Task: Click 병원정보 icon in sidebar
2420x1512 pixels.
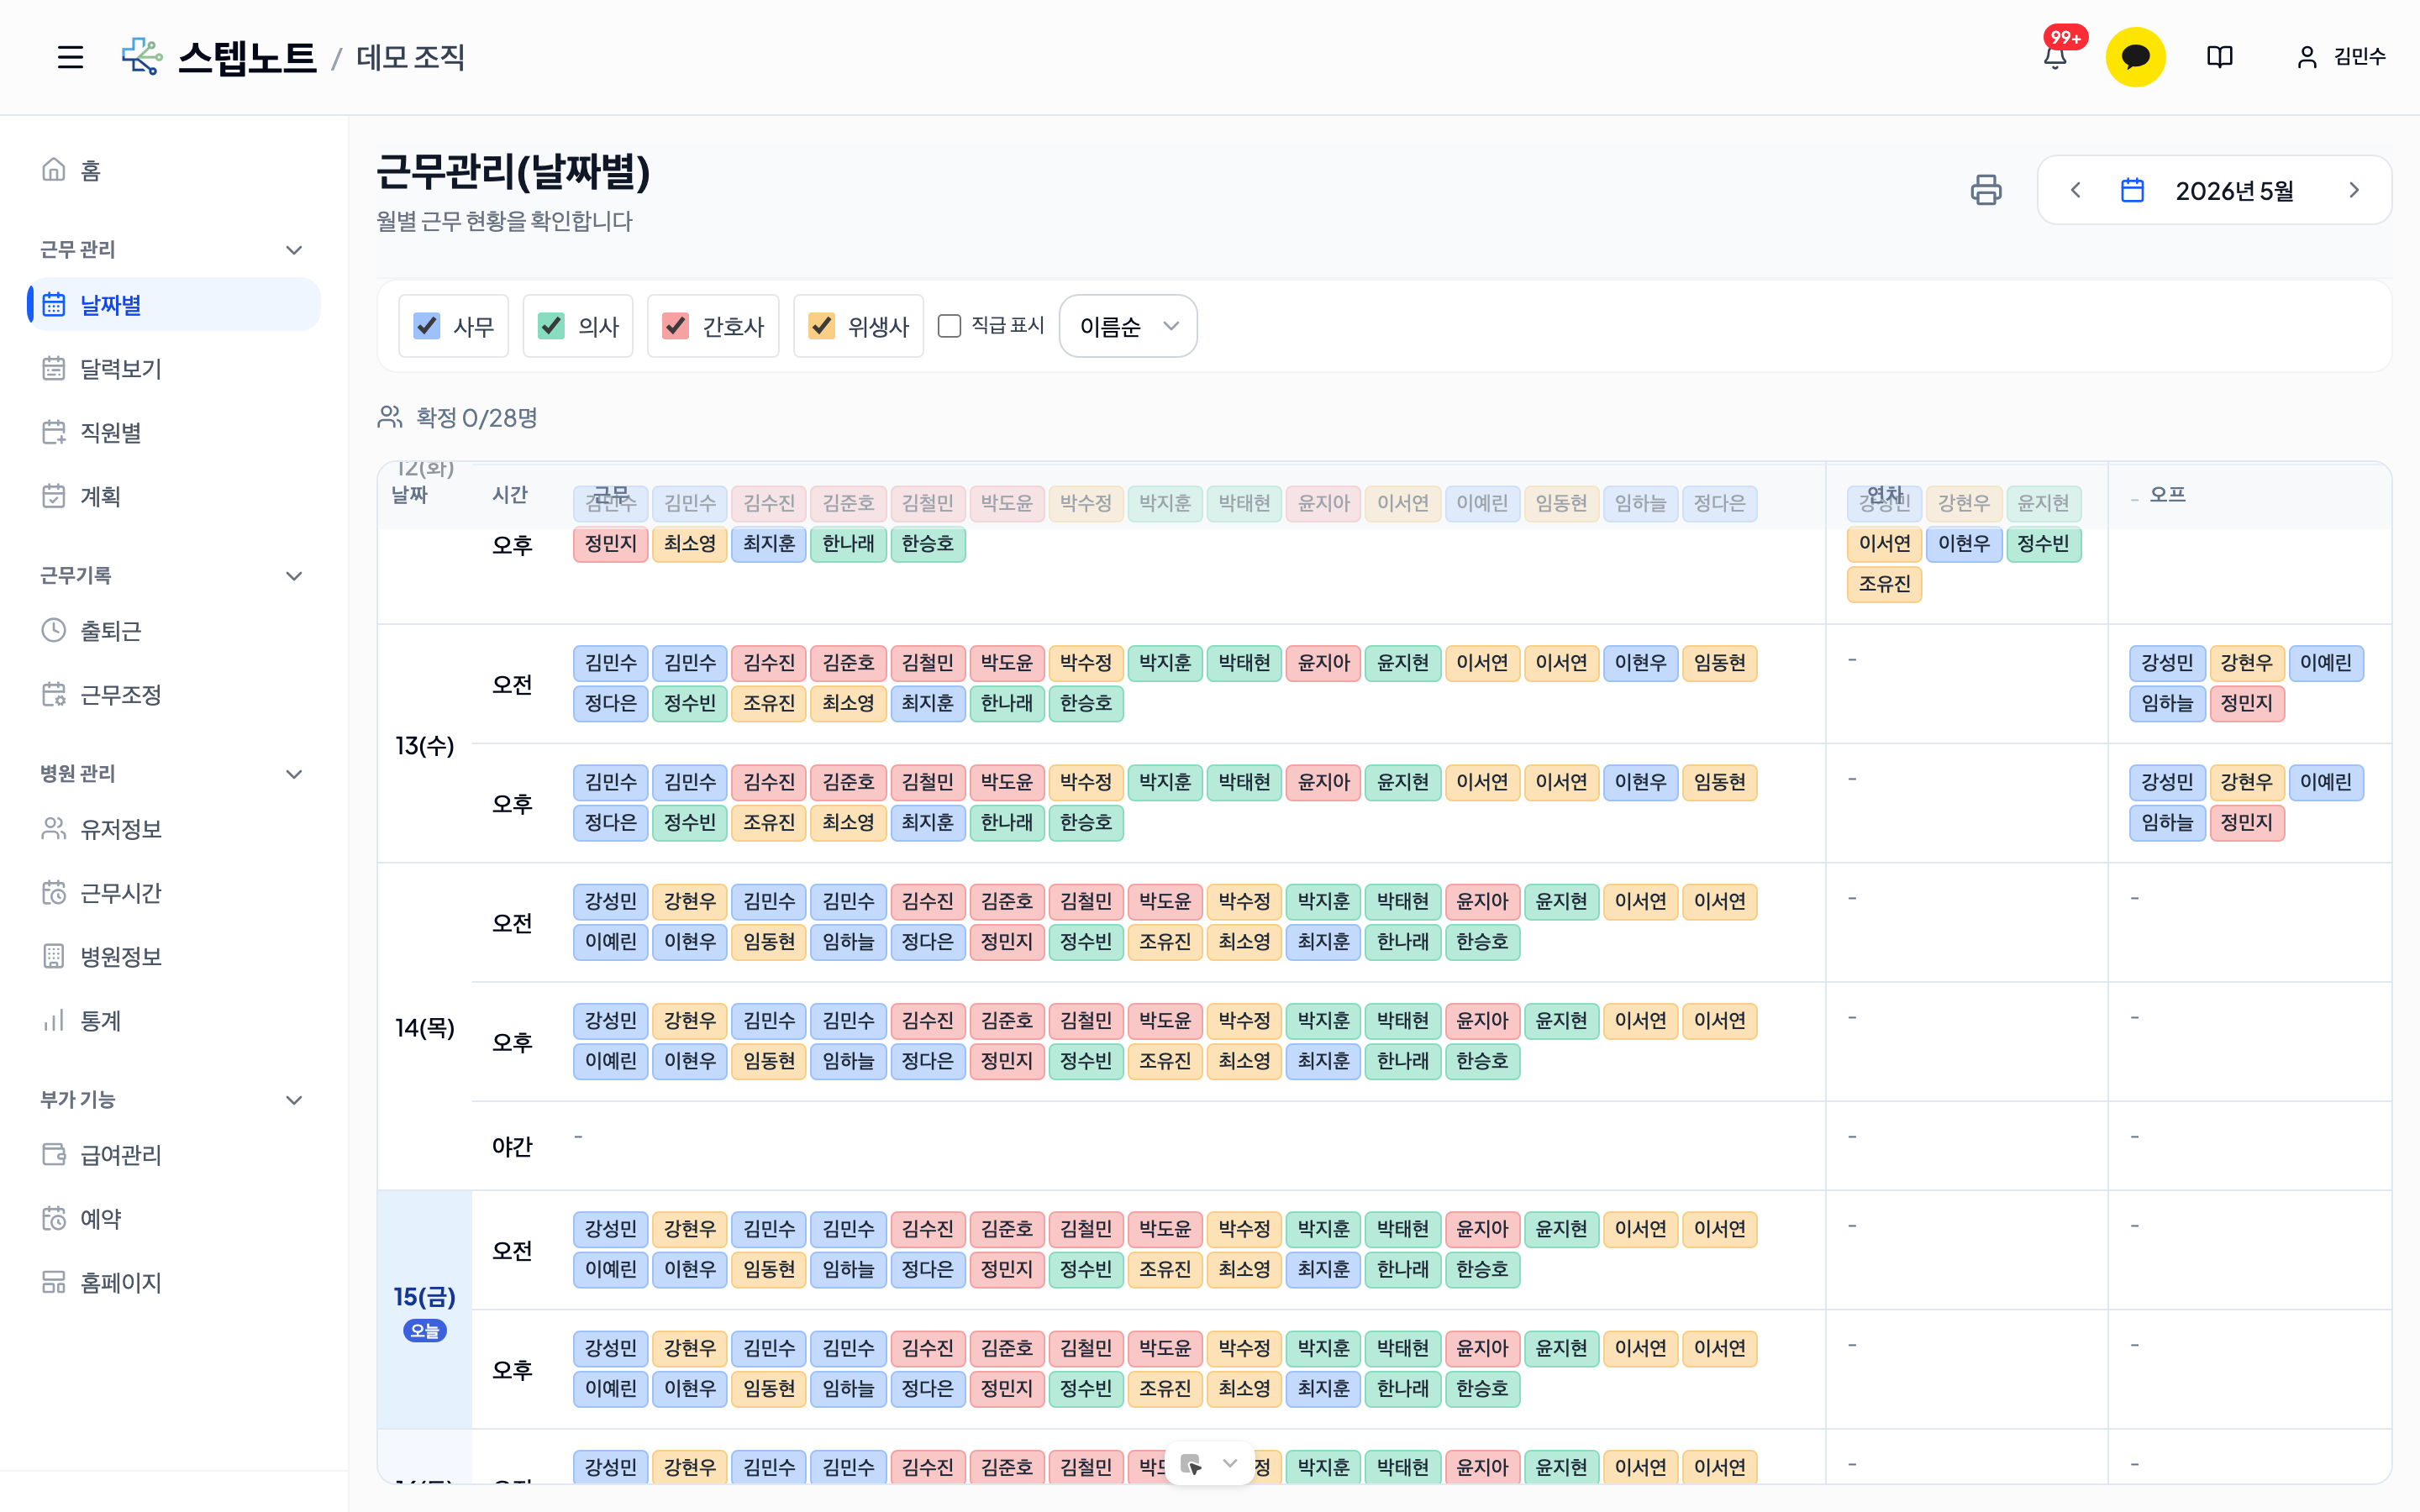Action: 54,956
